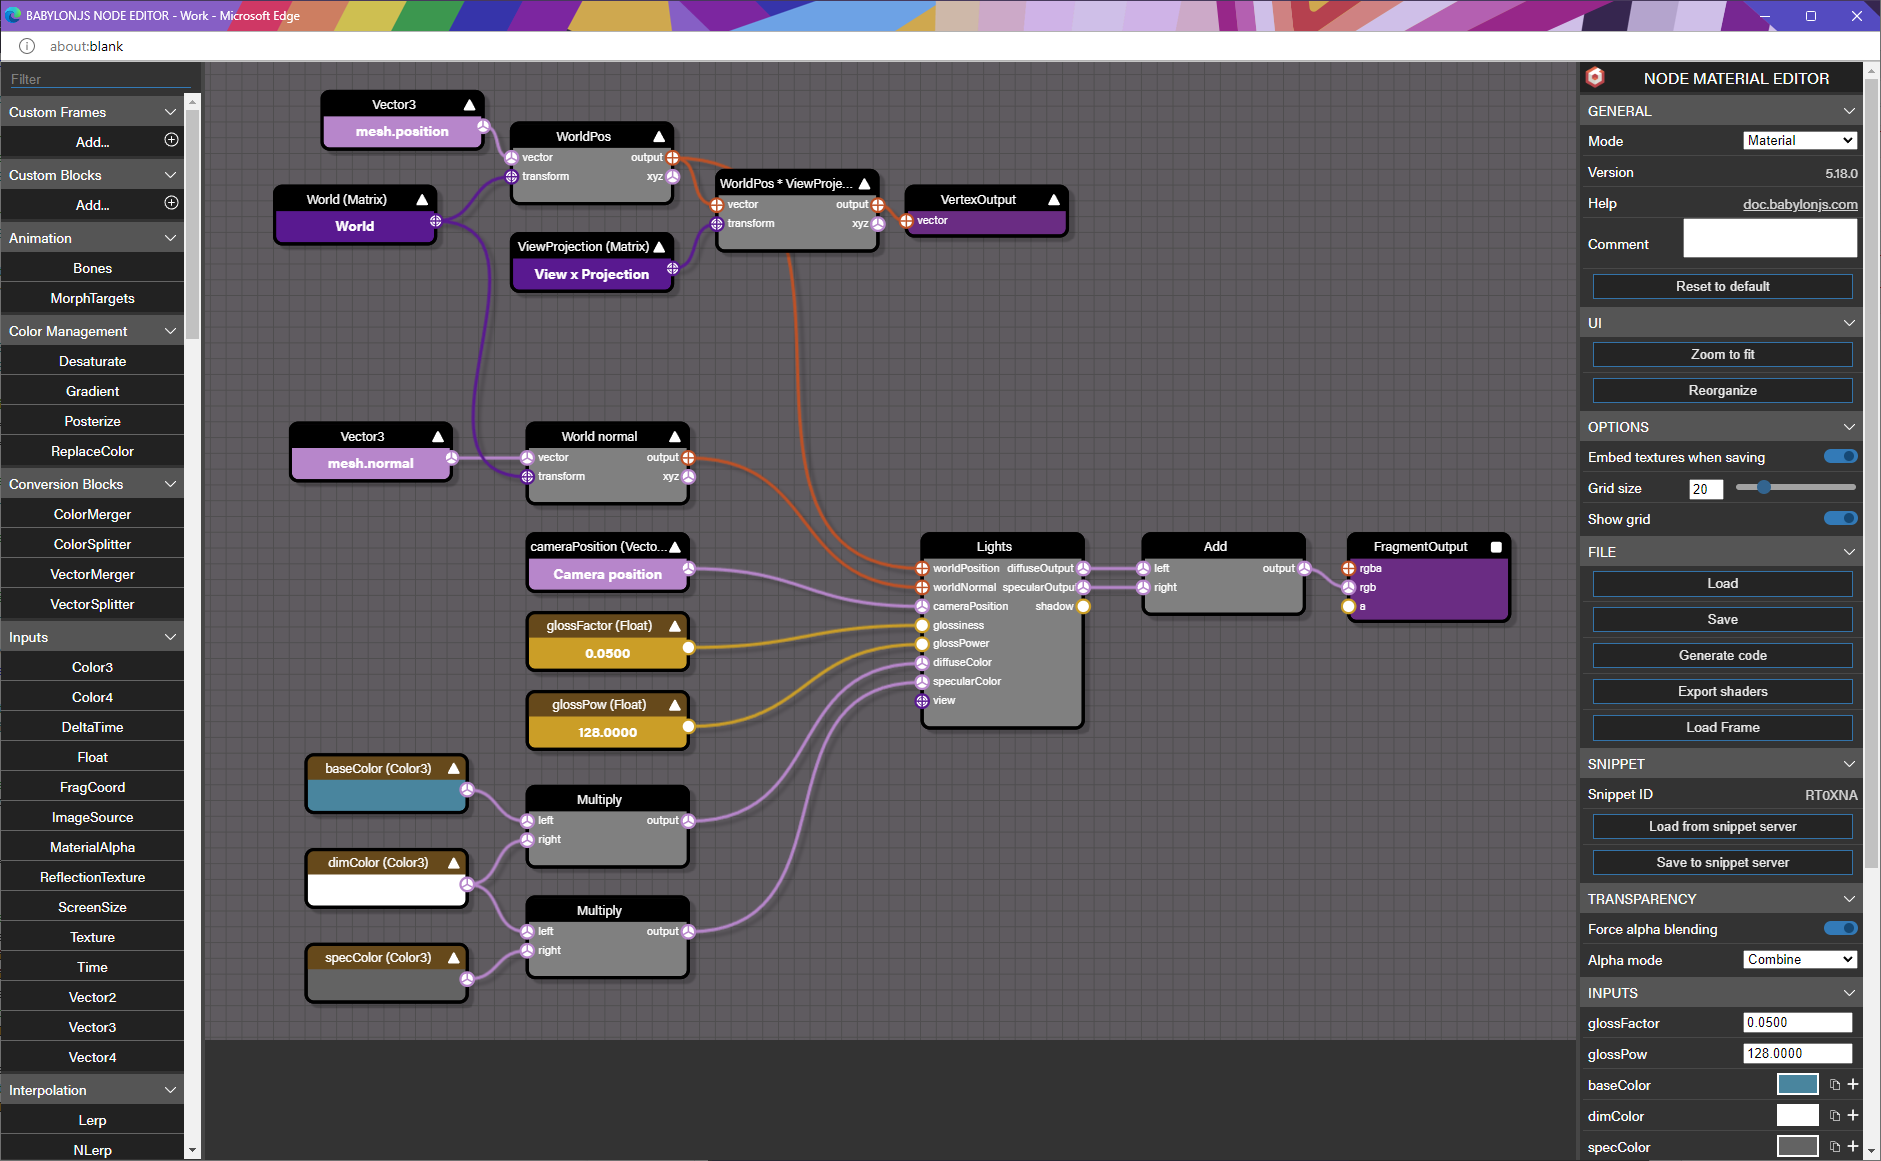1881x1161 pixels.
Task: Click the Reorganize button
Action: point(1722,390)
